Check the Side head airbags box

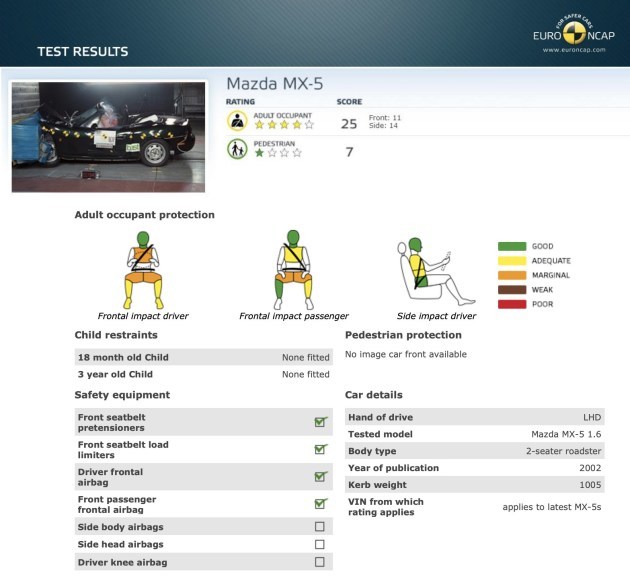(320, 544)
